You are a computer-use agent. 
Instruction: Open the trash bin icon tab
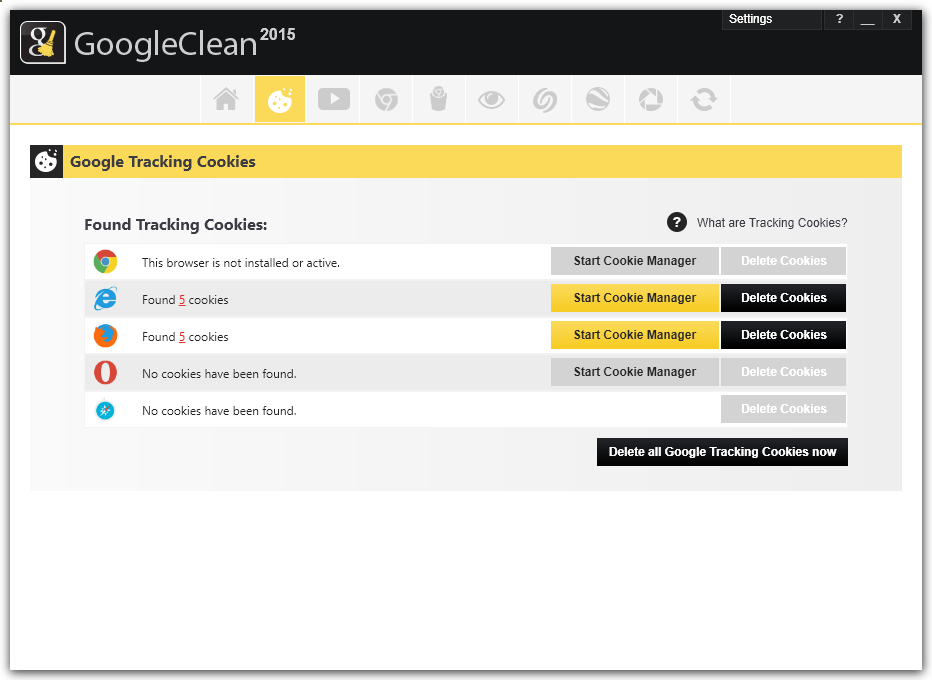click(438, 99)
